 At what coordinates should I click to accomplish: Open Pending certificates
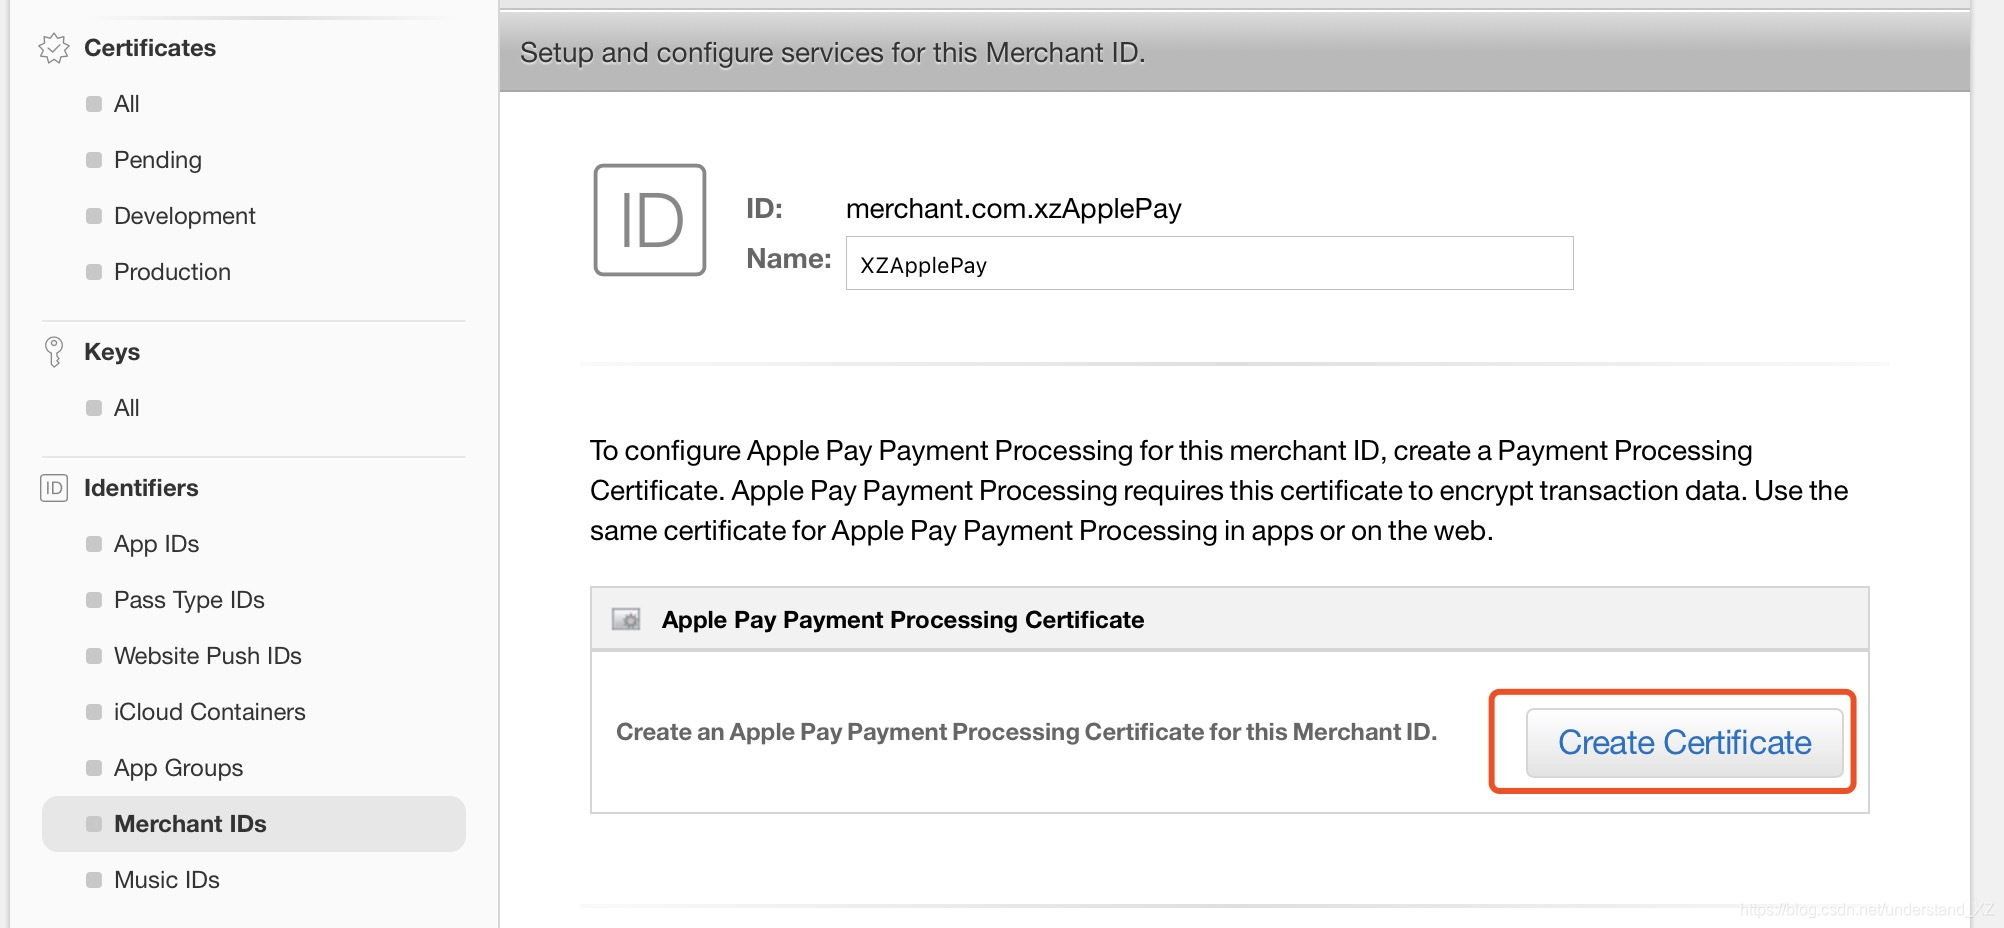coord(158,160)
